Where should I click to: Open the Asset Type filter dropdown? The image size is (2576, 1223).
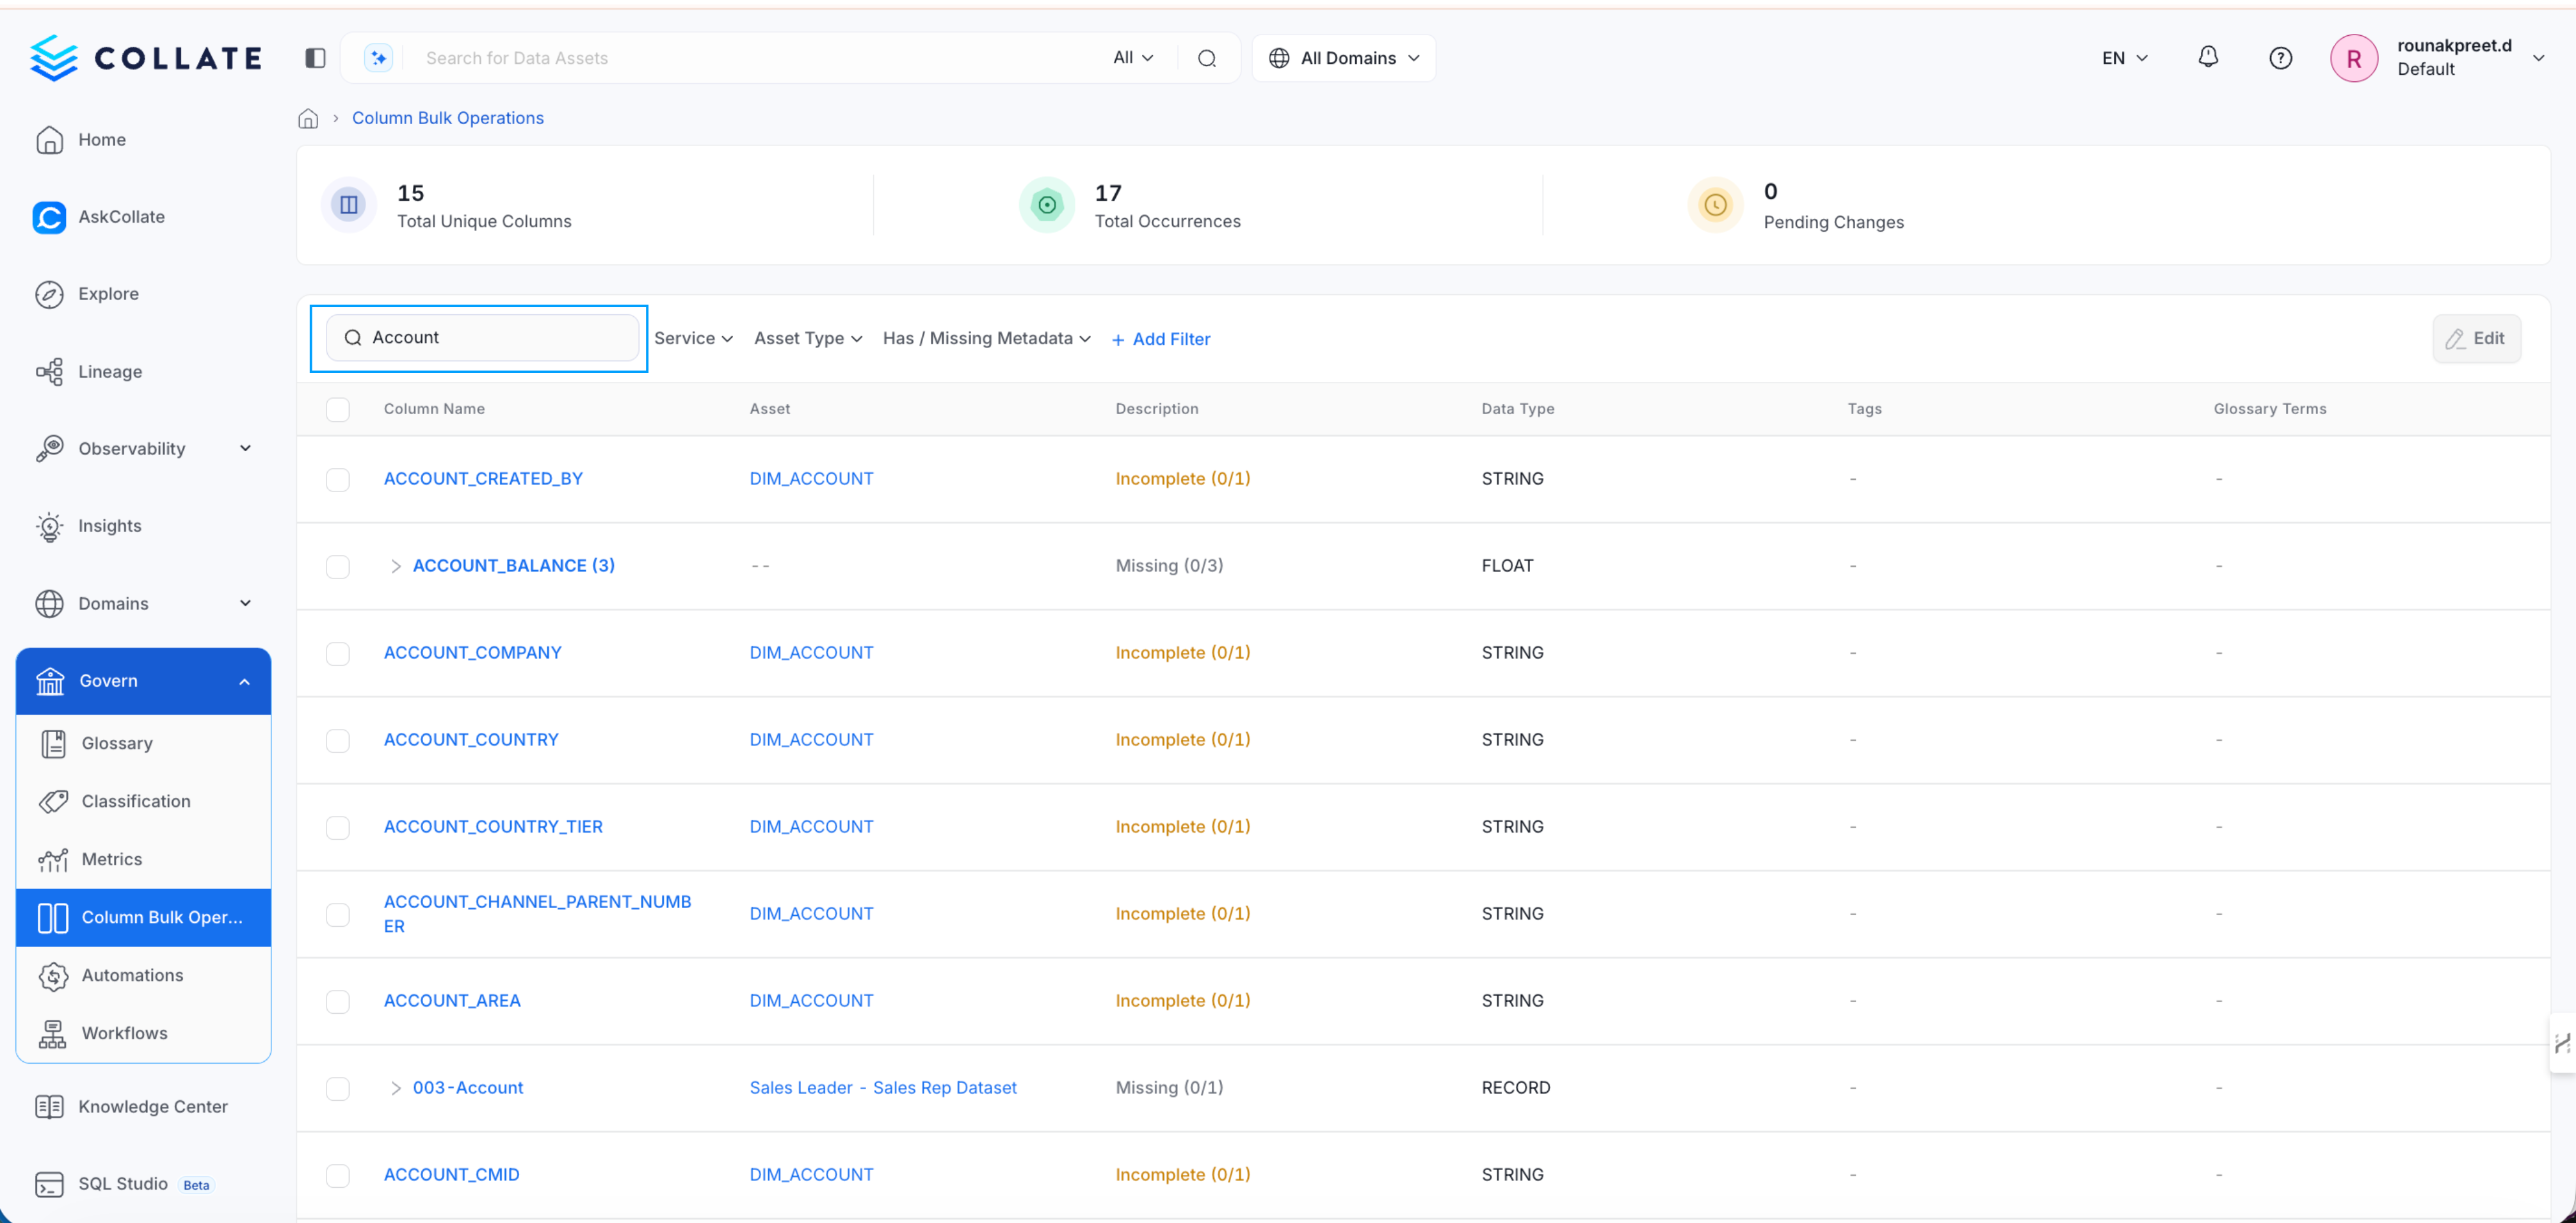(807, 338)
